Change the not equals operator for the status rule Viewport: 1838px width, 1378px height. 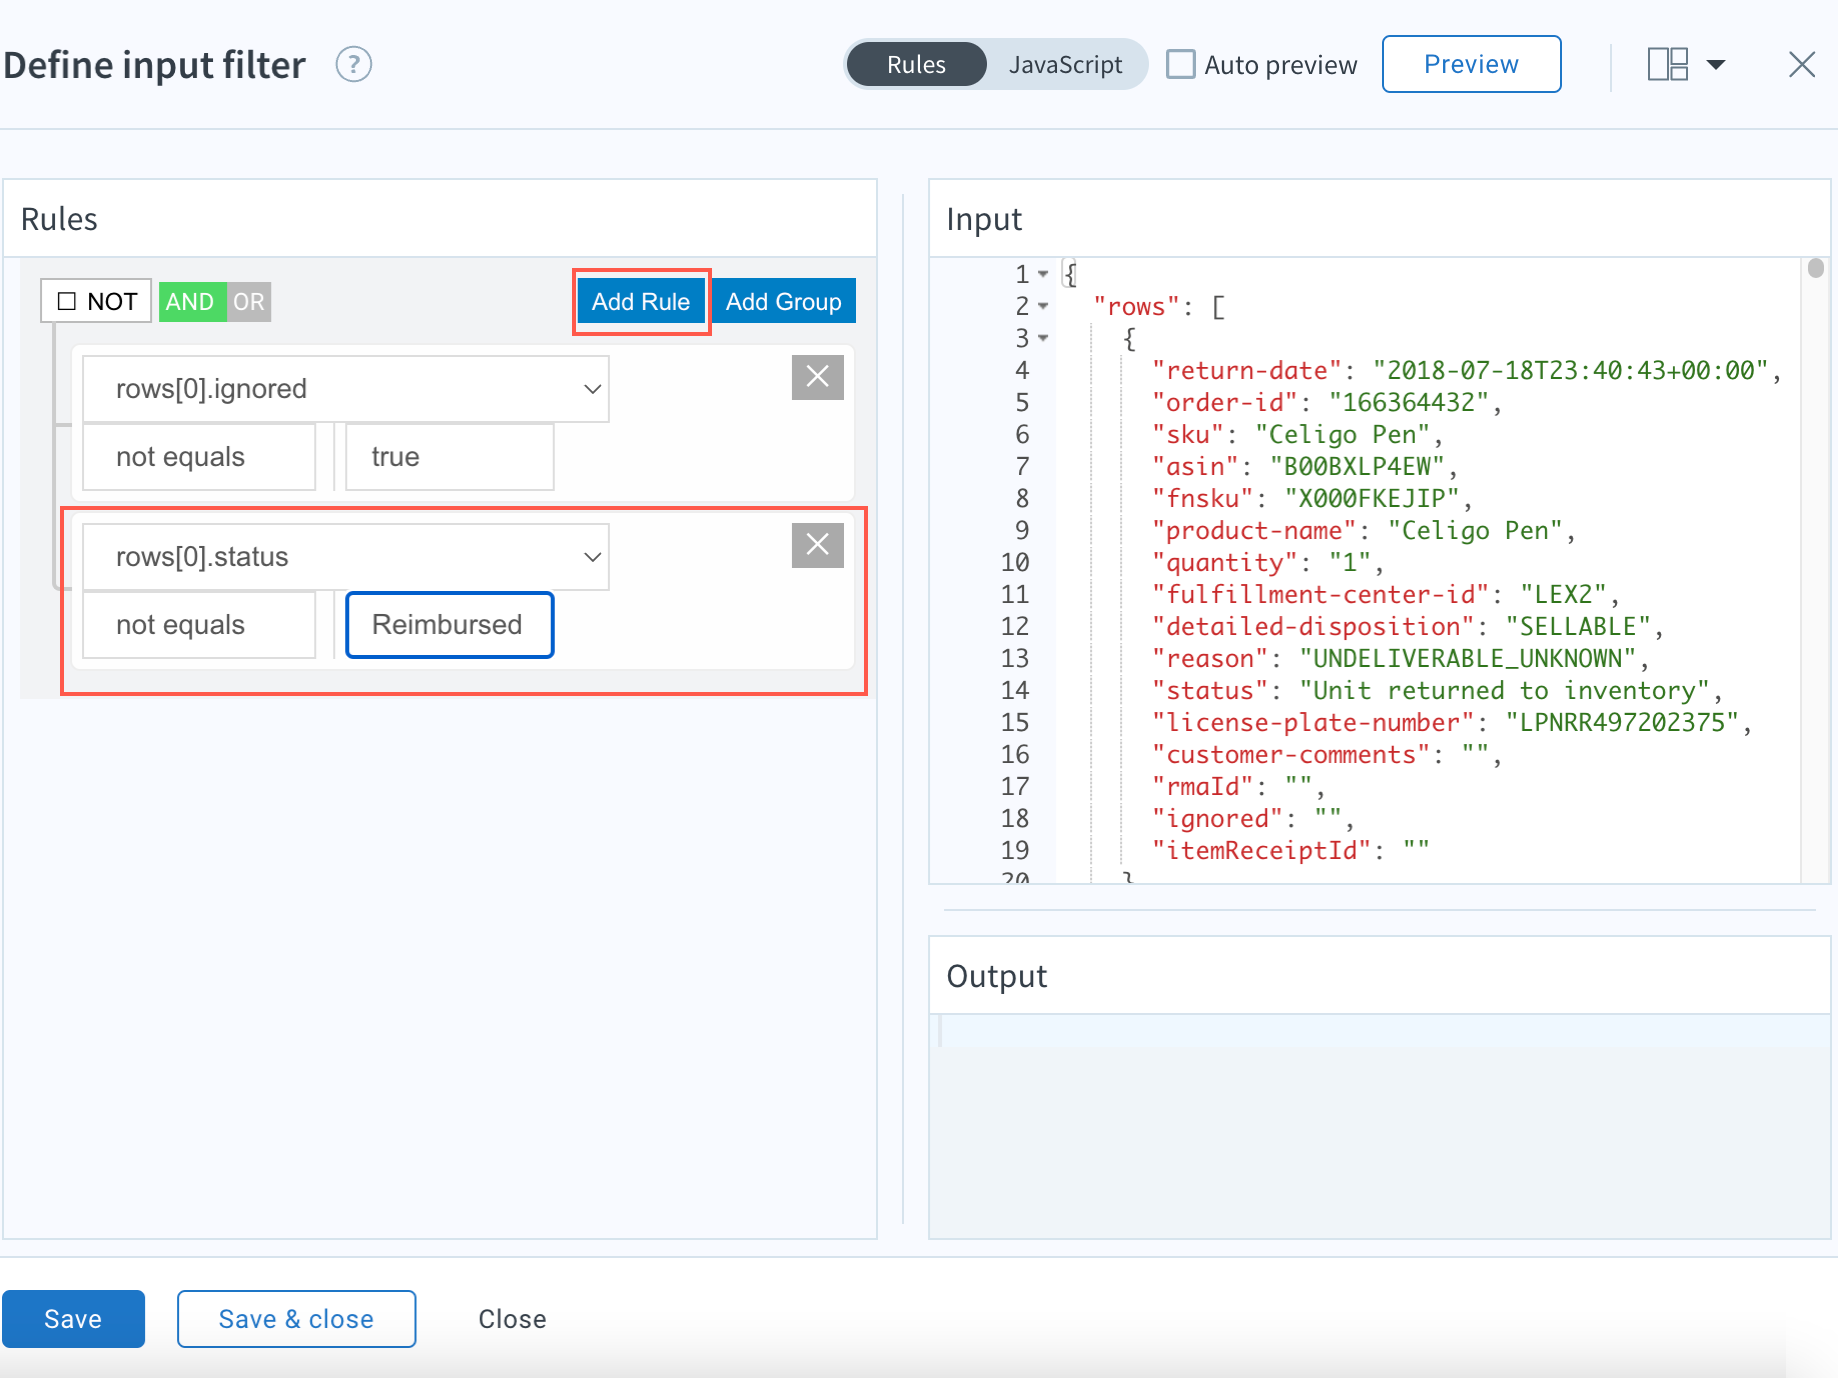point(199,625)
